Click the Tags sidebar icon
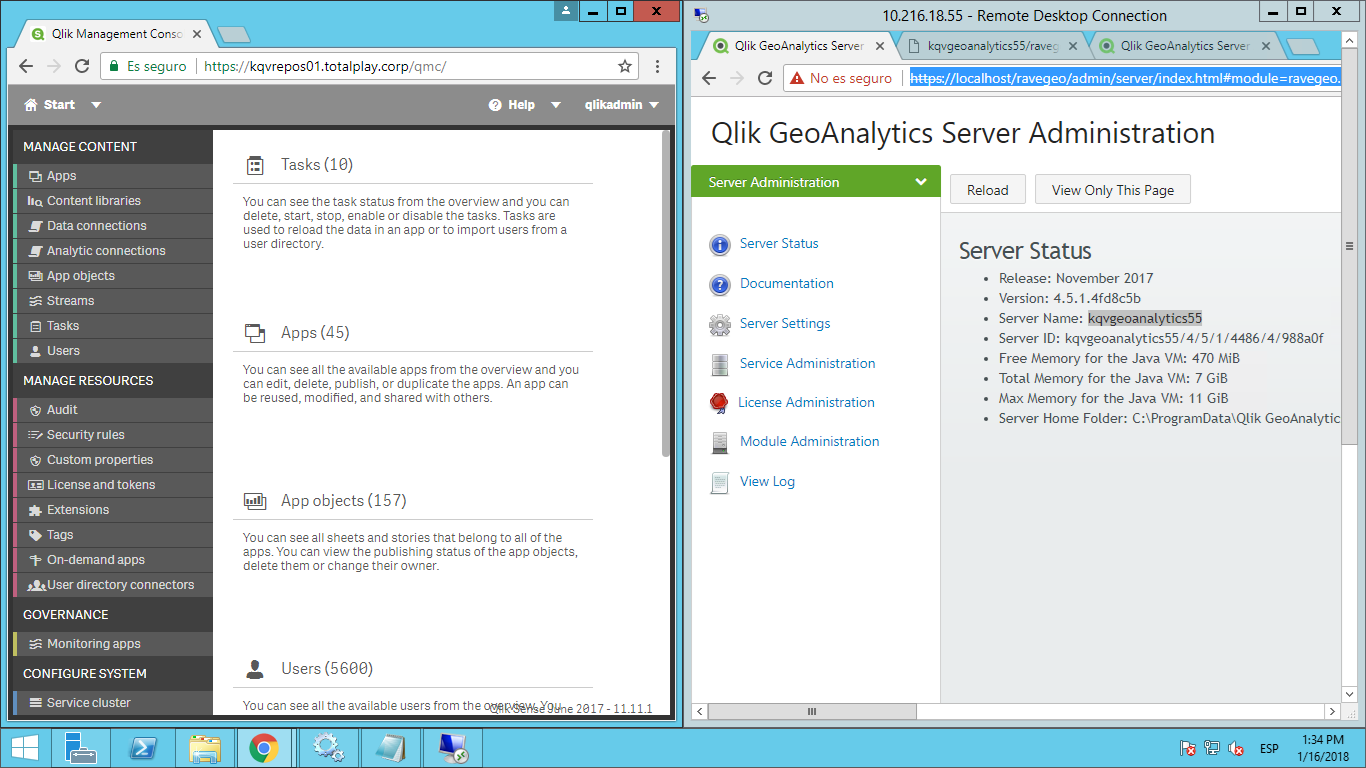The height and width of the screenshot is (768, 1366). (x=35, y=535)
